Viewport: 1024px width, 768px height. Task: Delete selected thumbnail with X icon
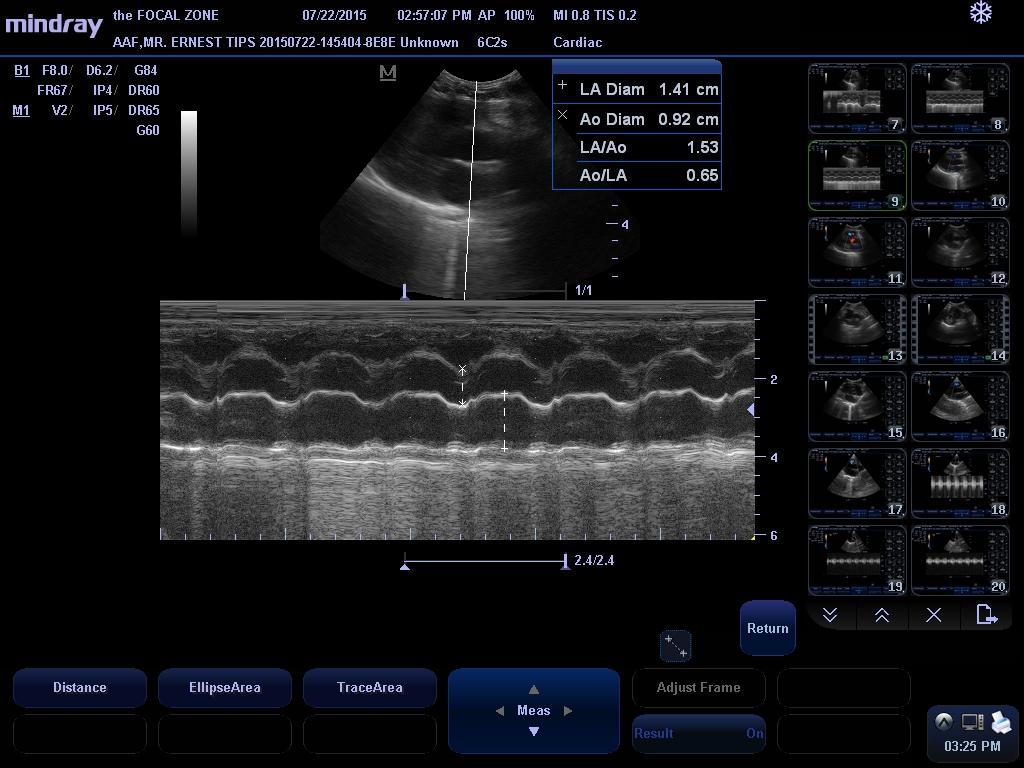click(x=933, y=615)
